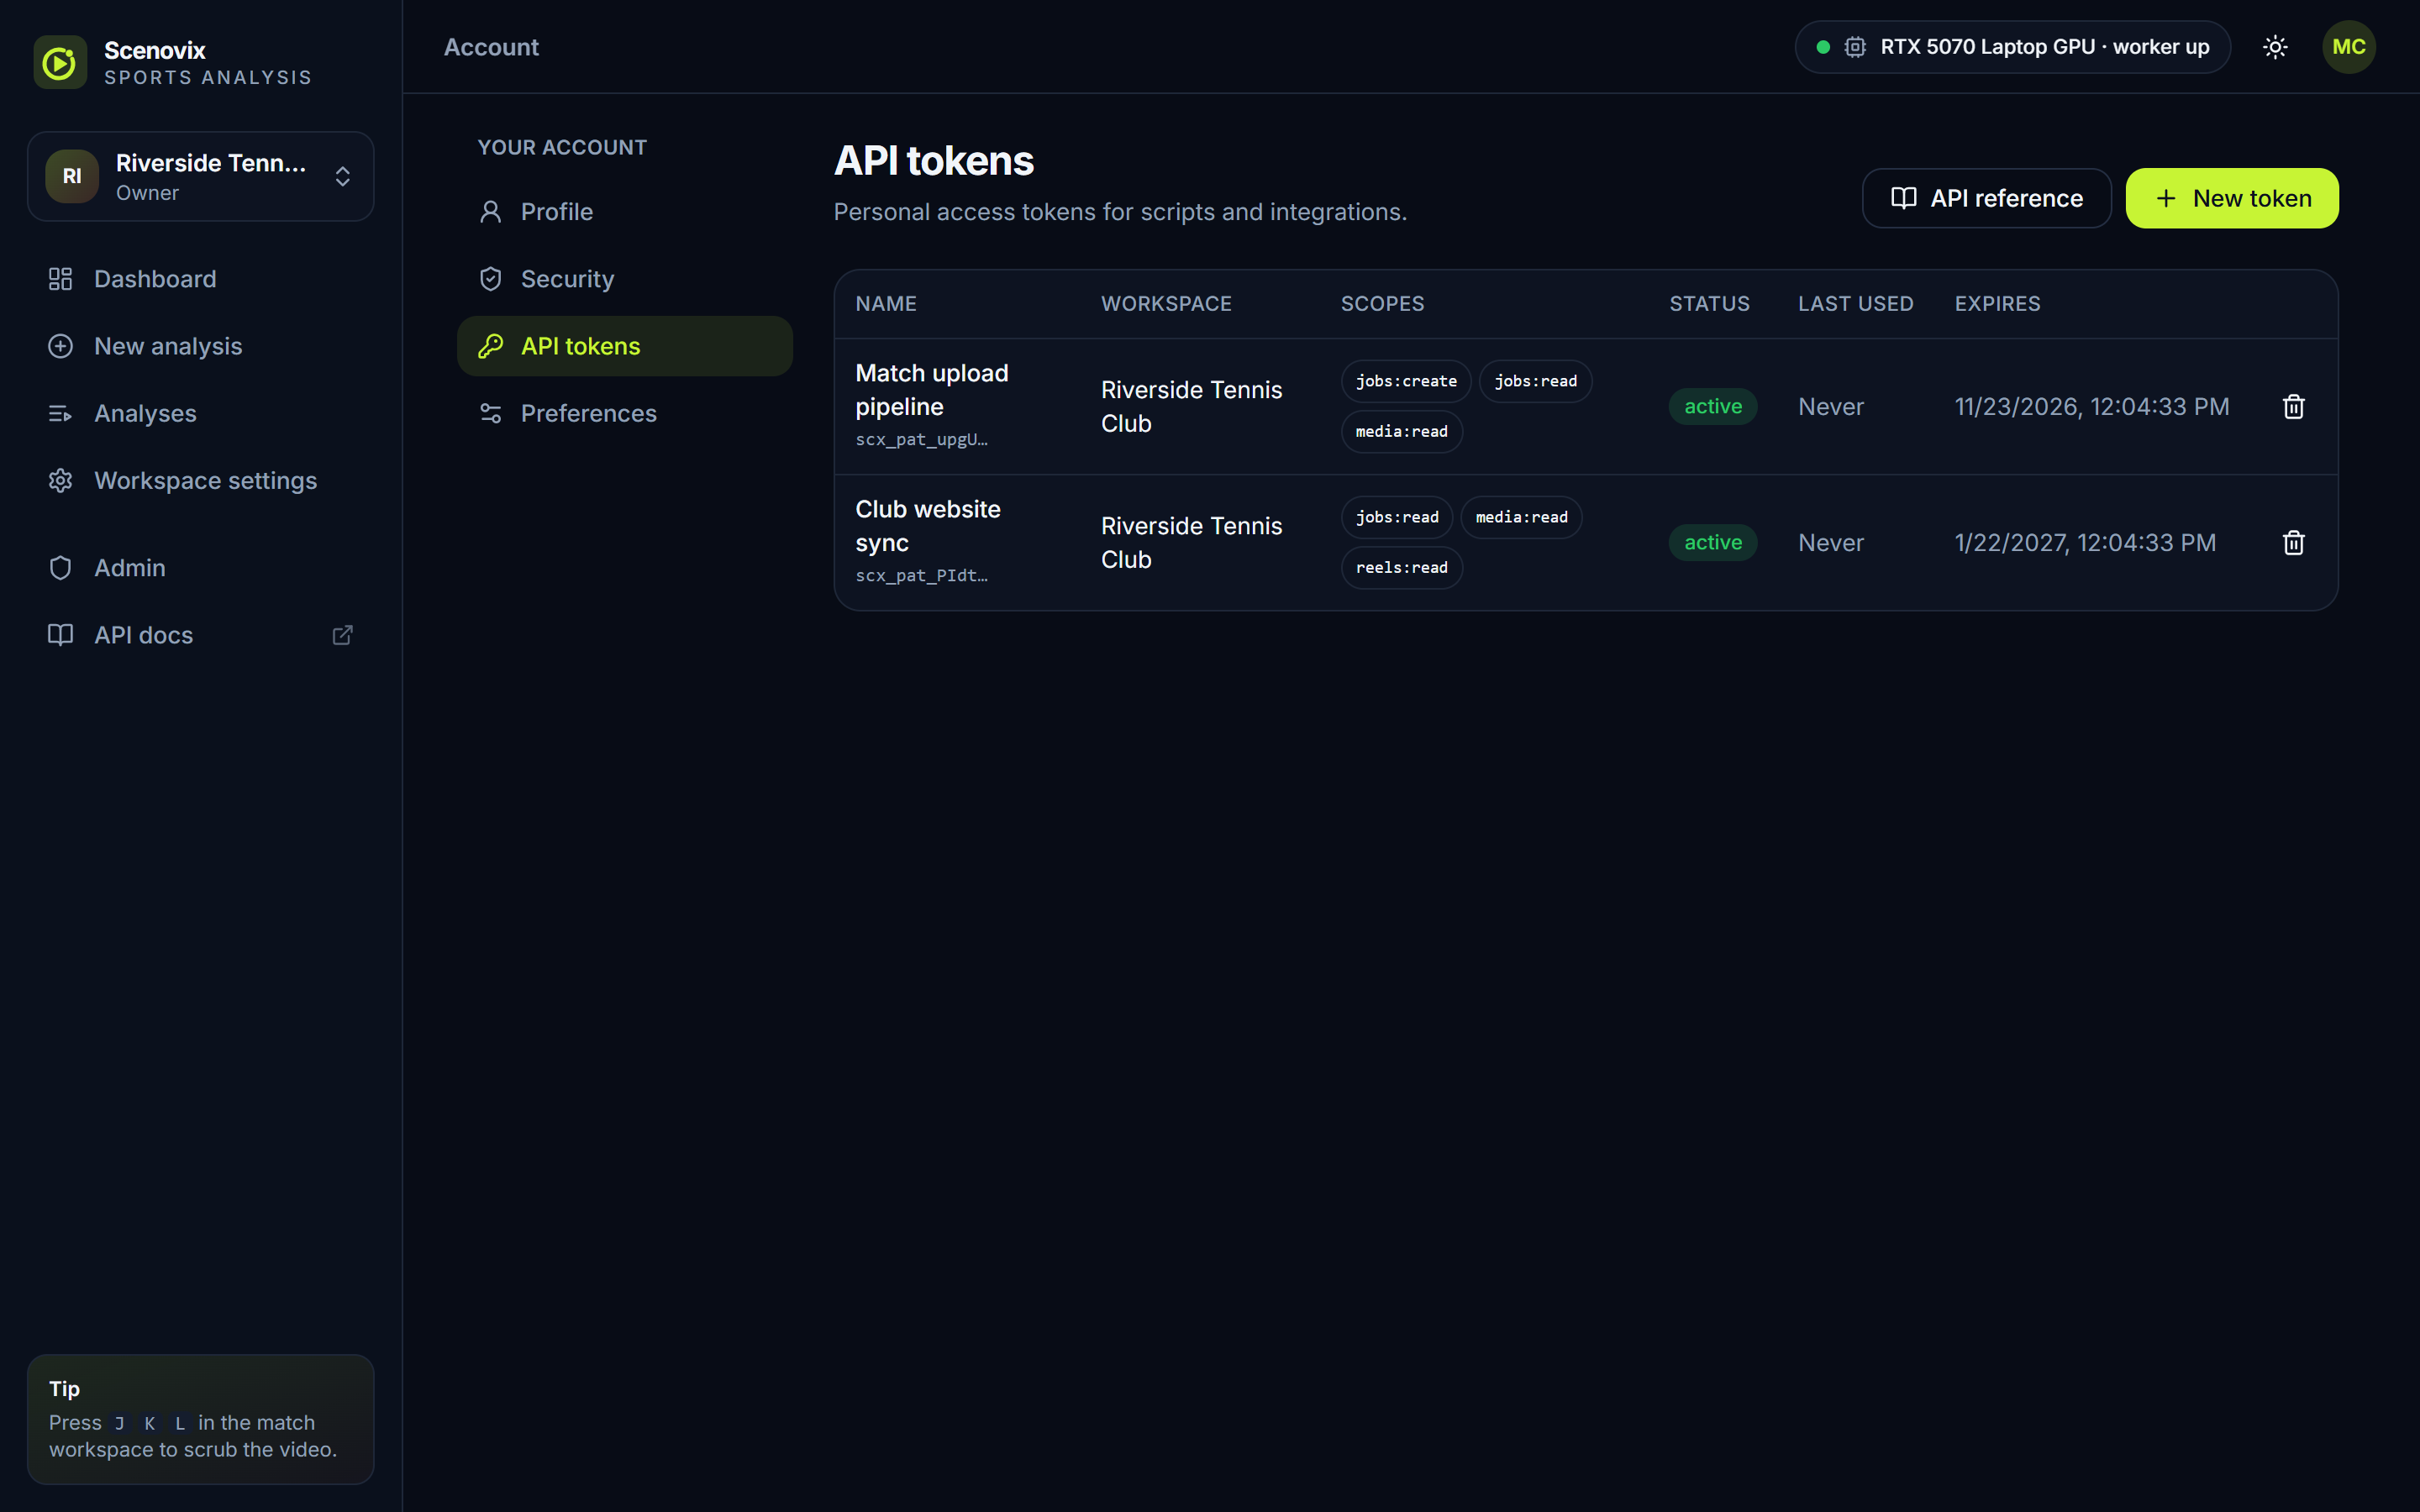Screen dimensions: 2420x1512
Task: Click the active status of Club website sync
Action: [1712, 542]
